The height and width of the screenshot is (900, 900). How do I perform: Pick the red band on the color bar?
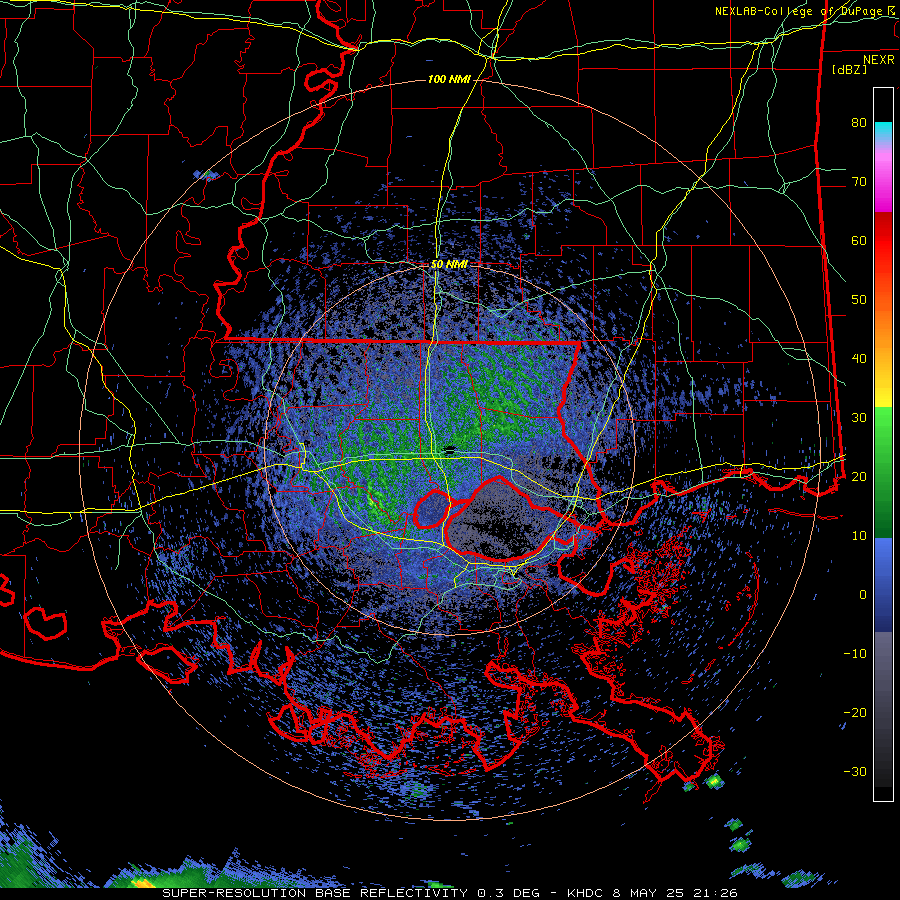tap(883, 241)
